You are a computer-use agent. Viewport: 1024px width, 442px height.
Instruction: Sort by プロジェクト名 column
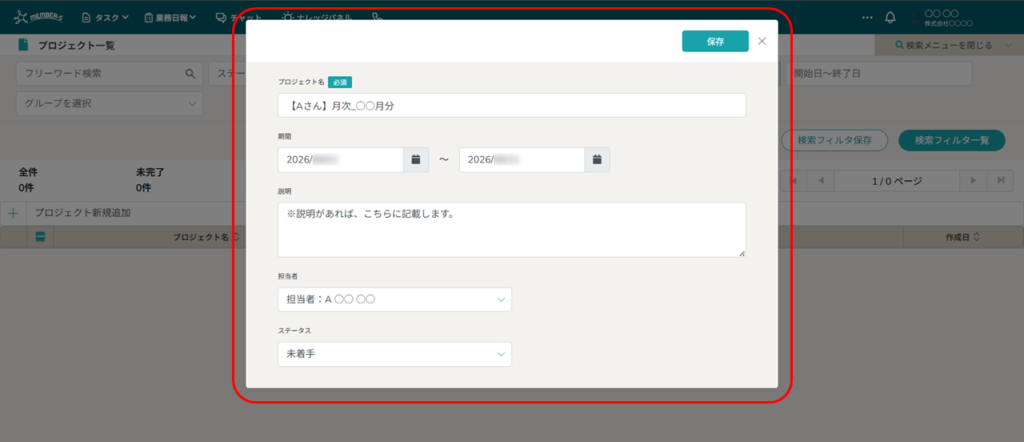pos(206,238)
